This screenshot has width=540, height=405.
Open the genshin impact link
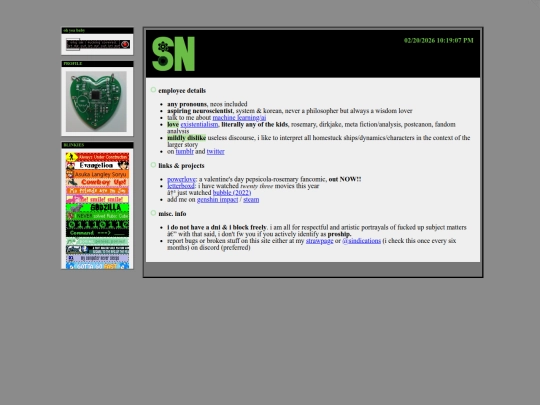click(217, 199)
